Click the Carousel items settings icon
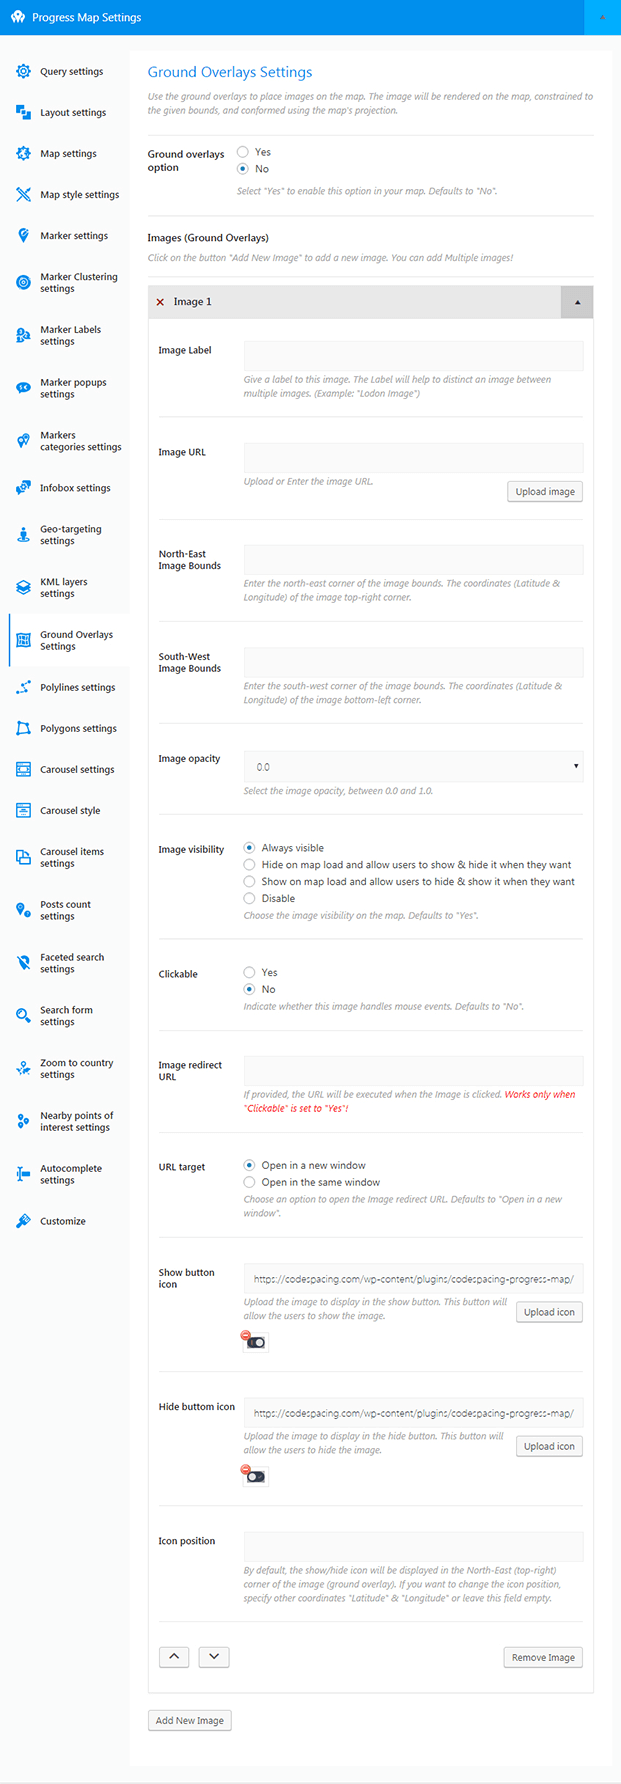 tap(23, 857)
